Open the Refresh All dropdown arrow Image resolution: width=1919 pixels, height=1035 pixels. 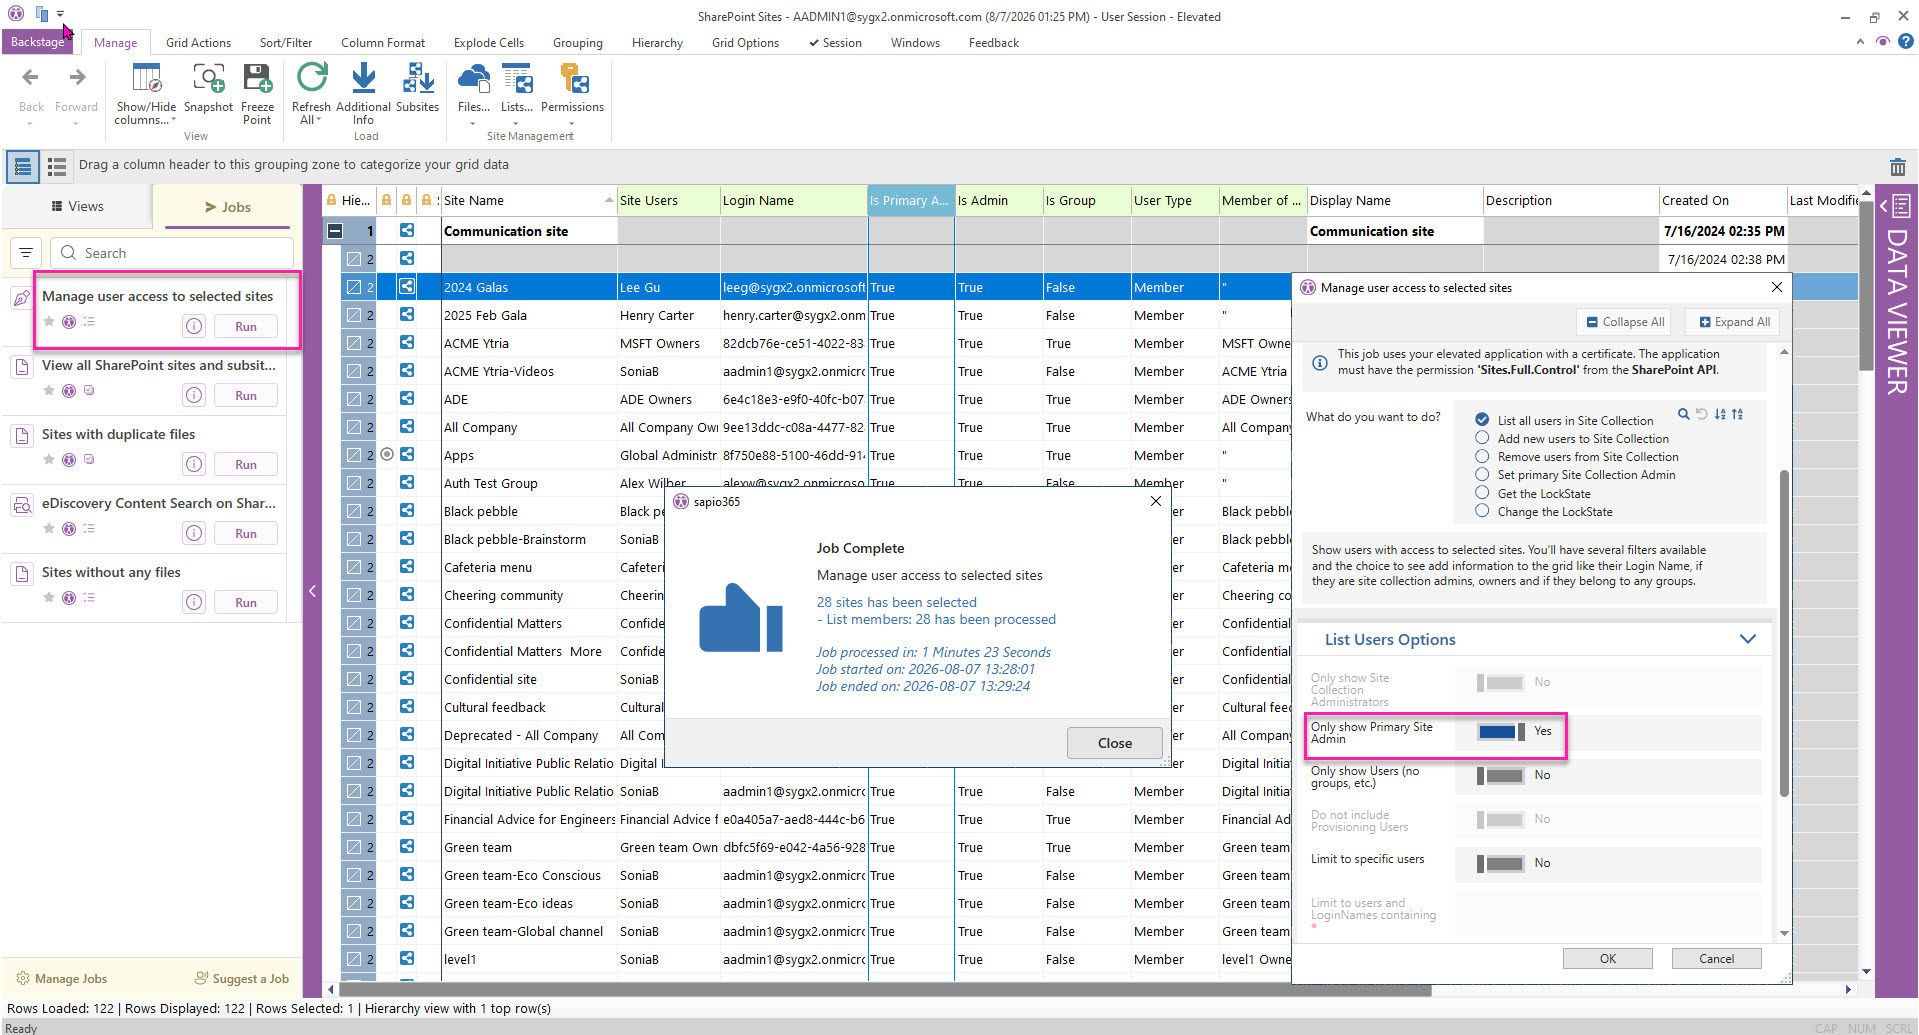[319, 120]
